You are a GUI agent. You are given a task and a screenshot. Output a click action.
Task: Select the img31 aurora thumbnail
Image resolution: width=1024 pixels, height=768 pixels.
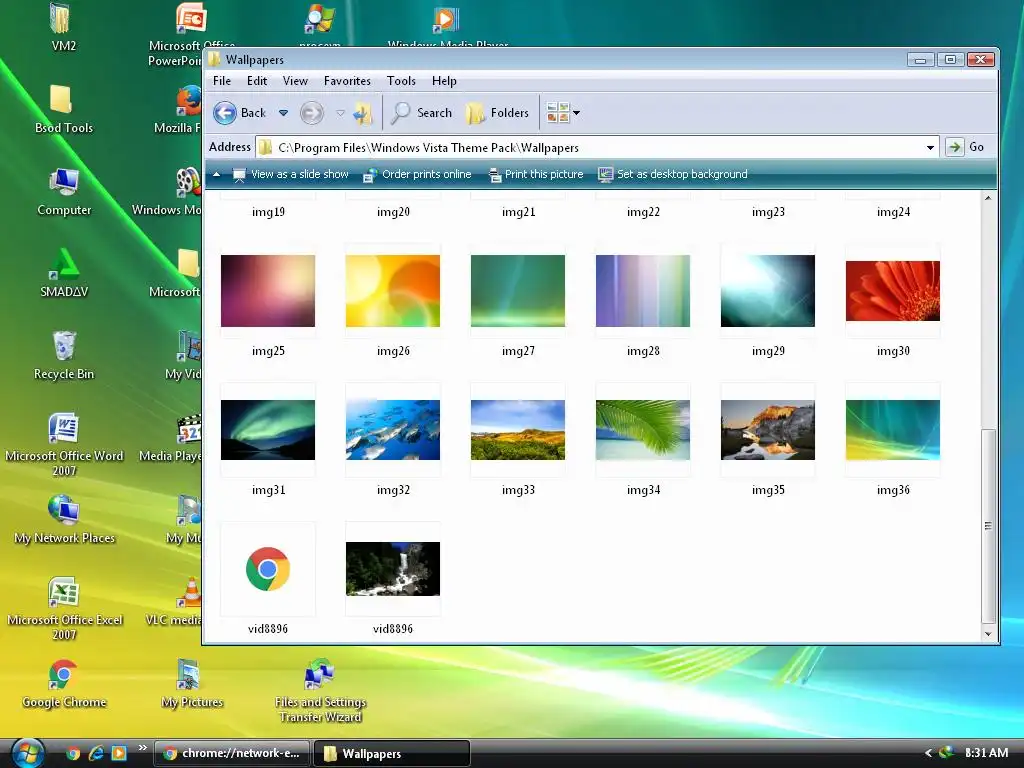tap(268, 430)
